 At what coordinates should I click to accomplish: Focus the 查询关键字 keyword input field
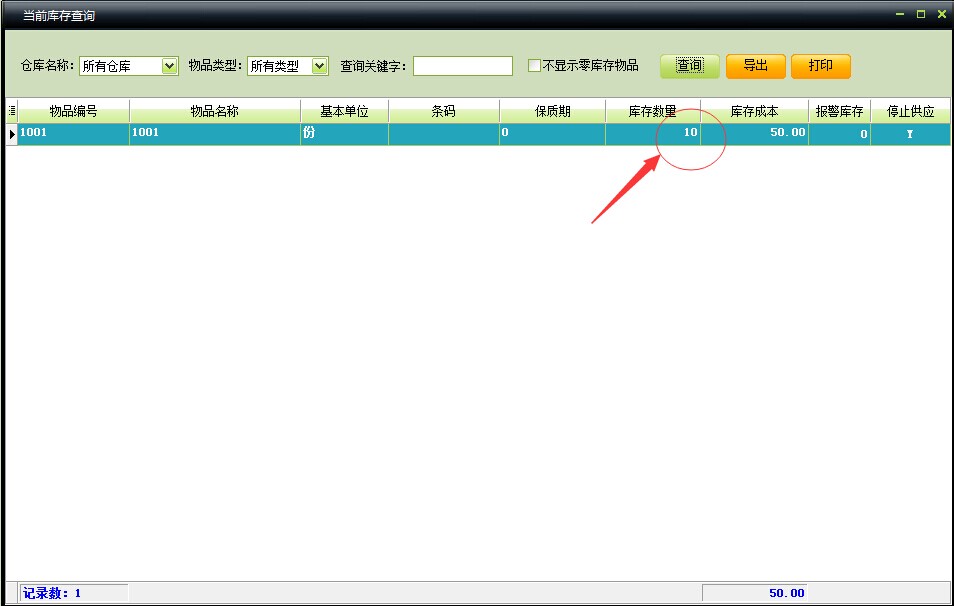[463, 66]
